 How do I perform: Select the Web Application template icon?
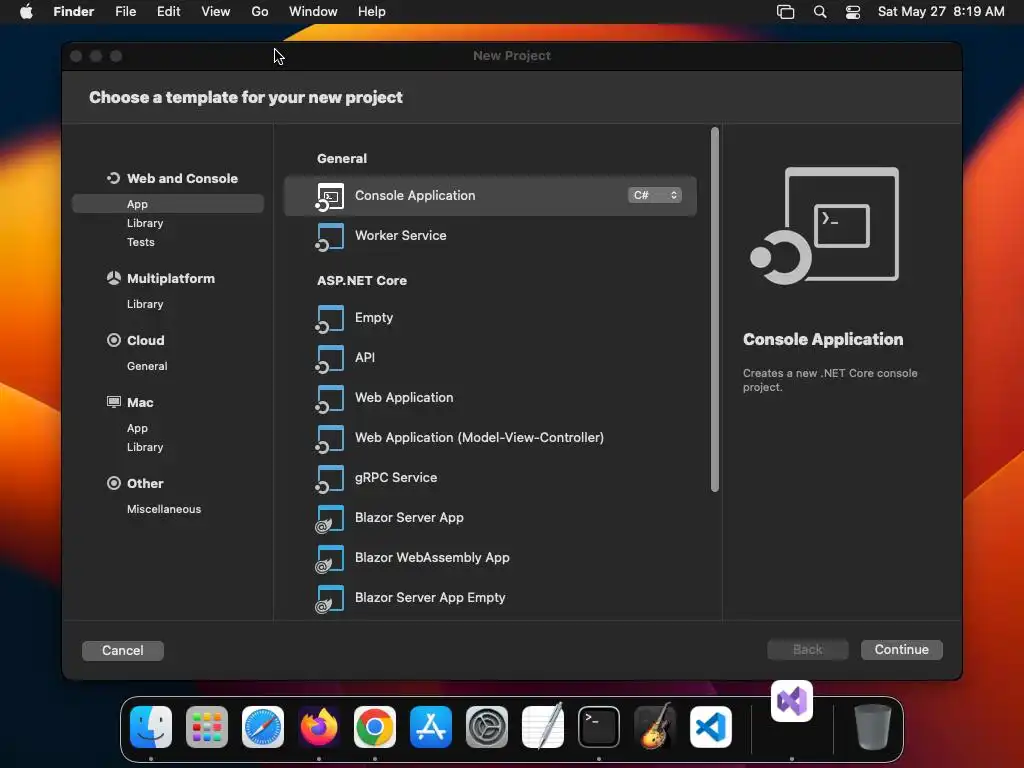click(x=330, y=398)
